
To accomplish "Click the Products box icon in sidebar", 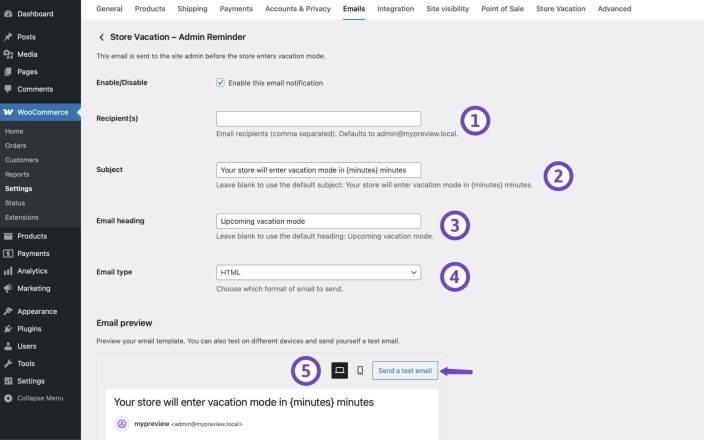I will coord(8,236).
